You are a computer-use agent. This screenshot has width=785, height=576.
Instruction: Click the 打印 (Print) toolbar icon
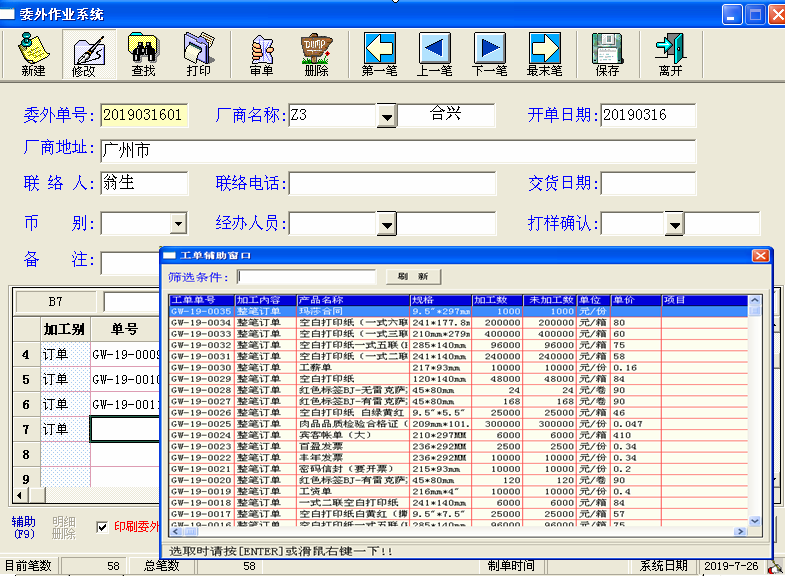198,54
